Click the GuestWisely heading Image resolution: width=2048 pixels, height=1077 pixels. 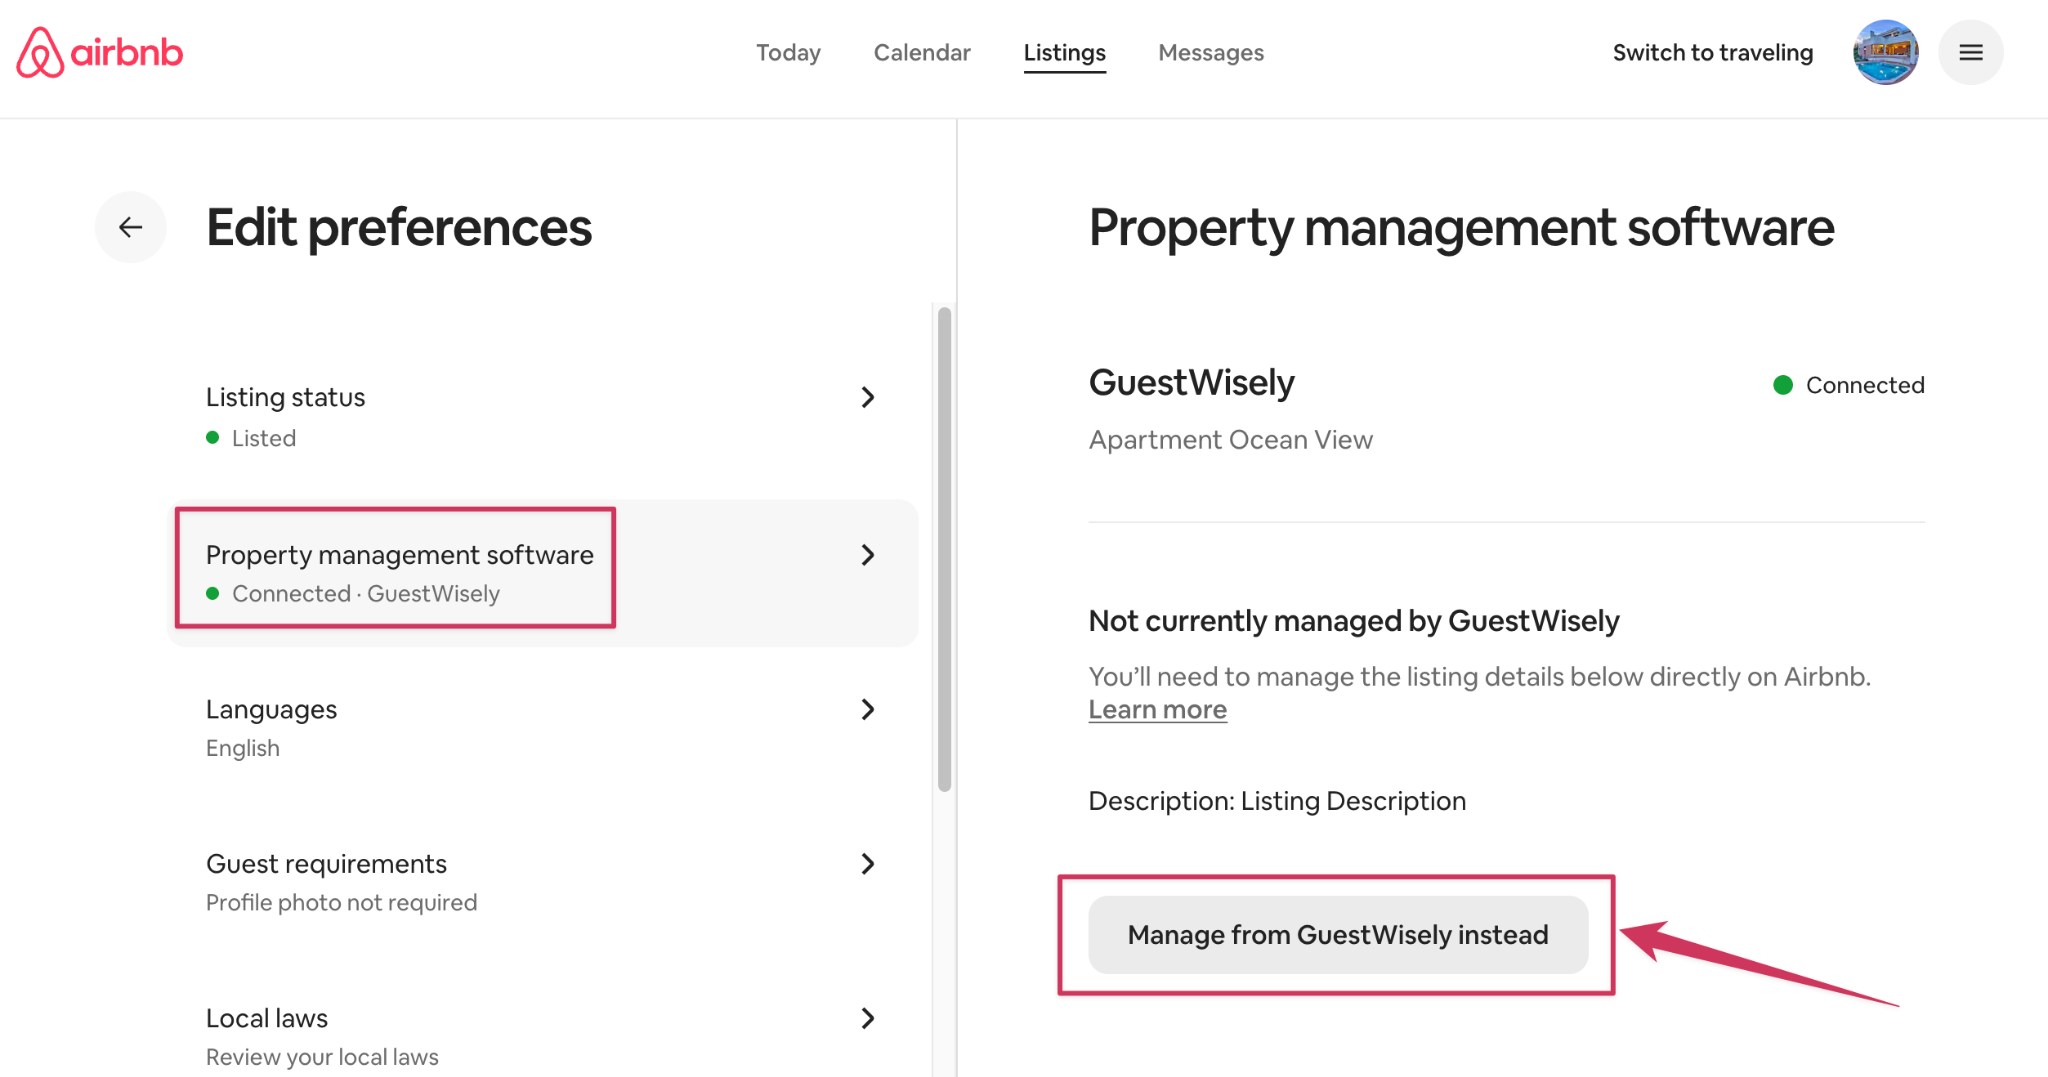pos(1191,382)
